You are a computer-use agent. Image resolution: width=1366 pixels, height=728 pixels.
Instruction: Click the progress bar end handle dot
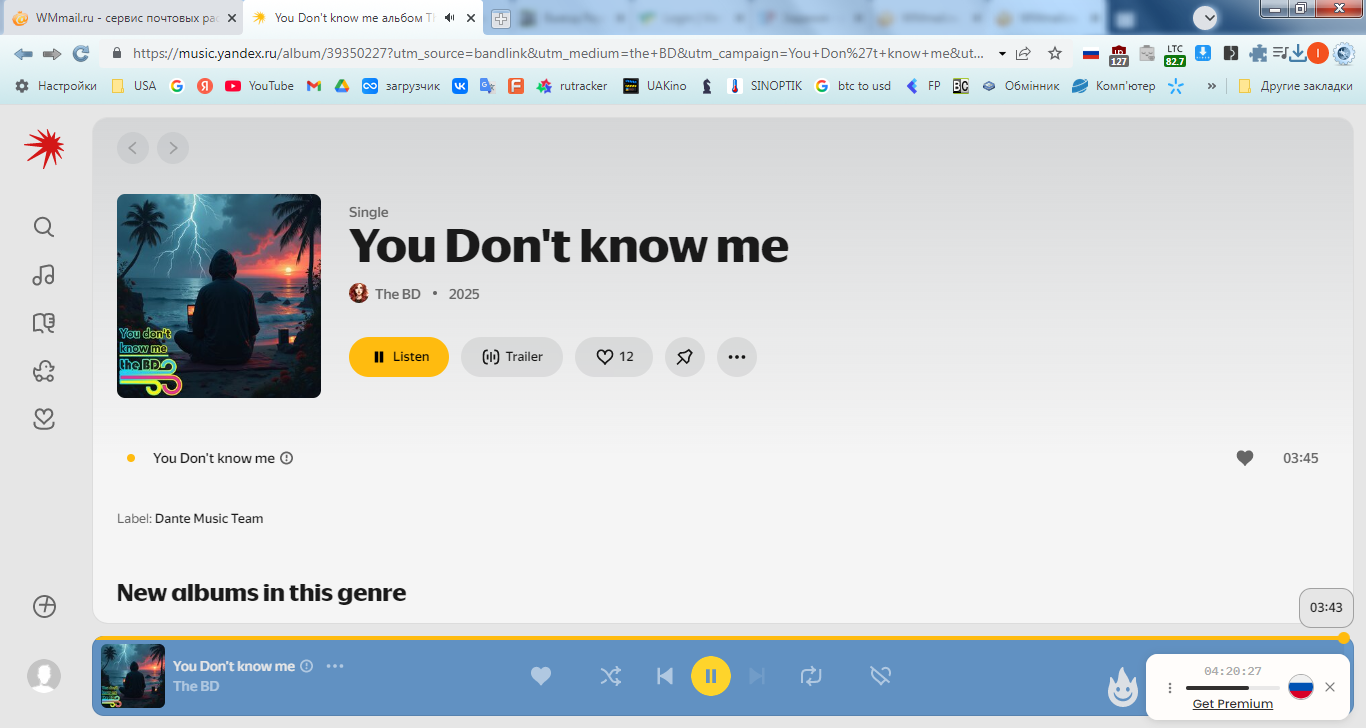click(x=1343, y=638)
